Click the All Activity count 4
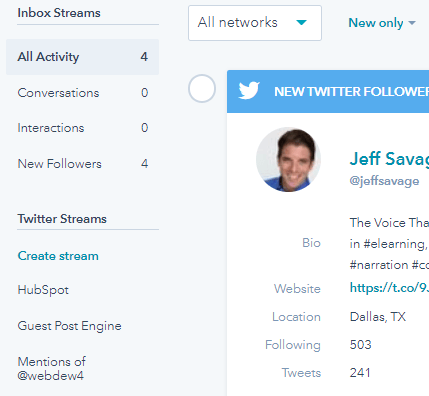Viewport: 429px width, 396px height. click(x=144, y=57)
